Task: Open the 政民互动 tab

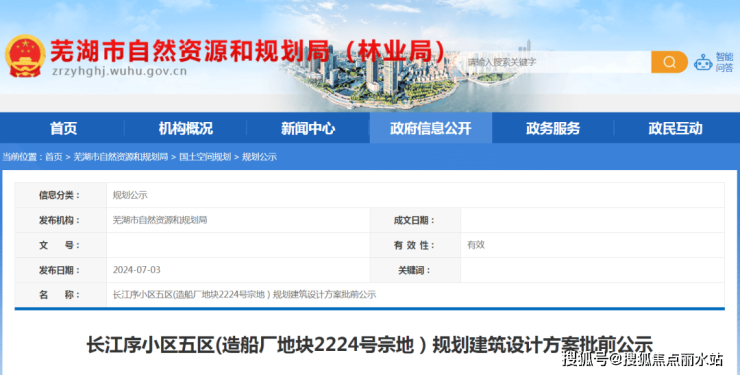Action: 675,128
